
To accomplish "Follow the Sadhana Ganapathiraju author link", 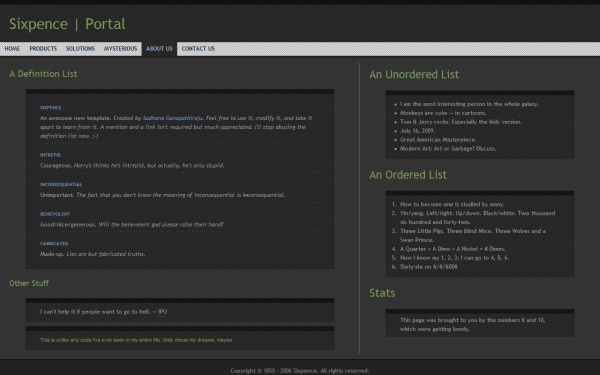I will [x=173, y=118].
